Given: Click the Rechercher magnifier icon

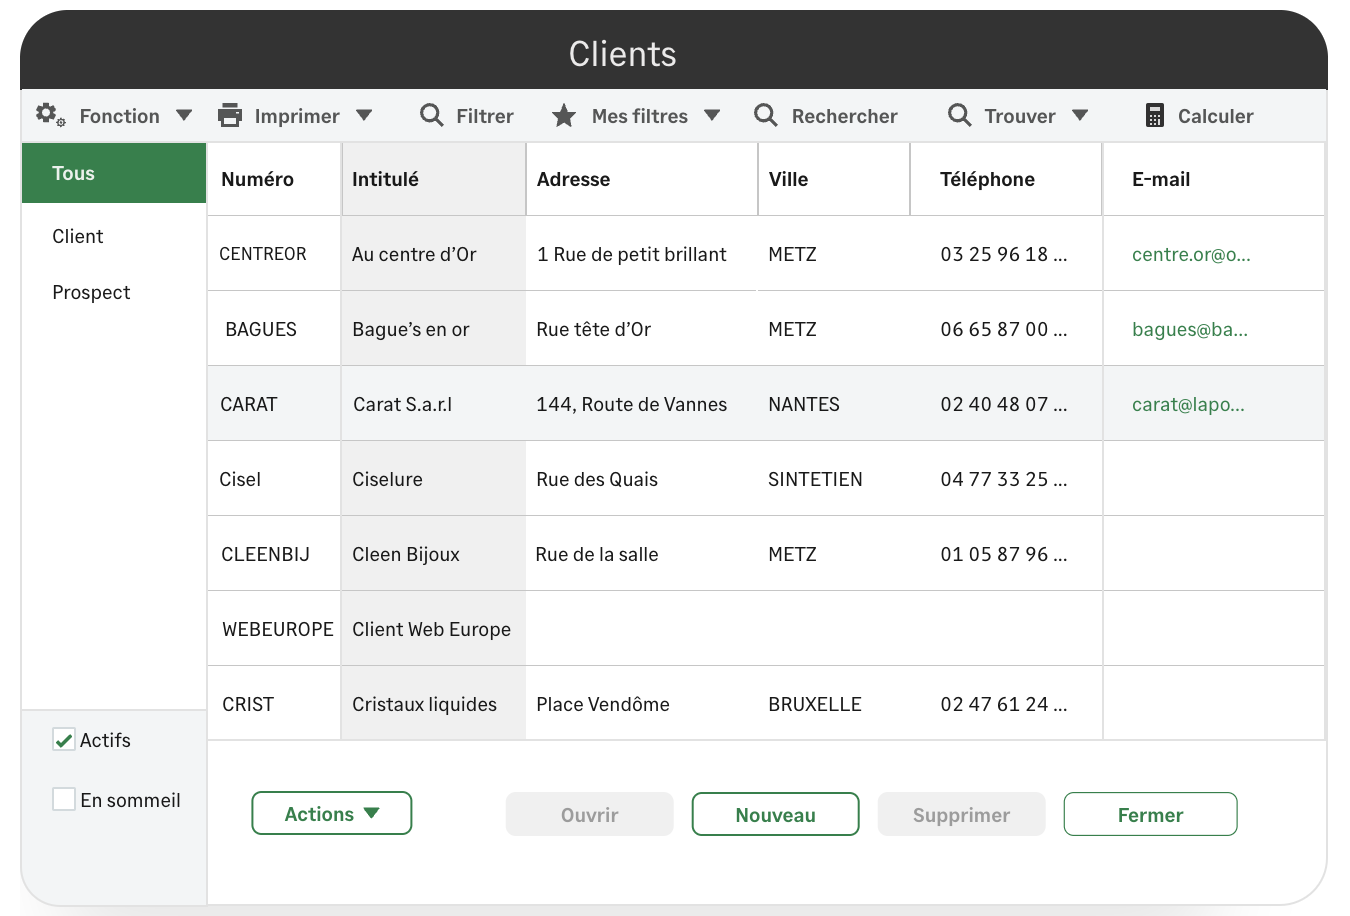Looking at the screenshot, I should [x=766, y=115].
